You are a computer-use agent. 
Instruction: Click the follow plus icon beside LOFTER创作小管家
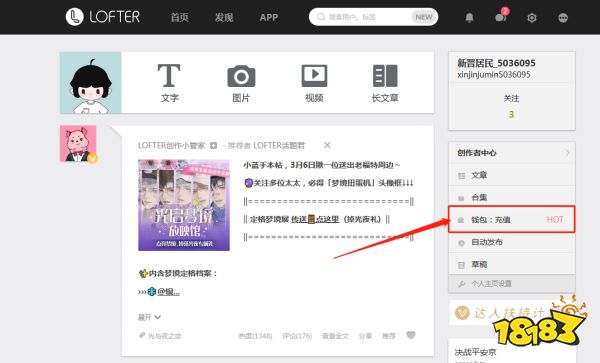coord(214,145)
